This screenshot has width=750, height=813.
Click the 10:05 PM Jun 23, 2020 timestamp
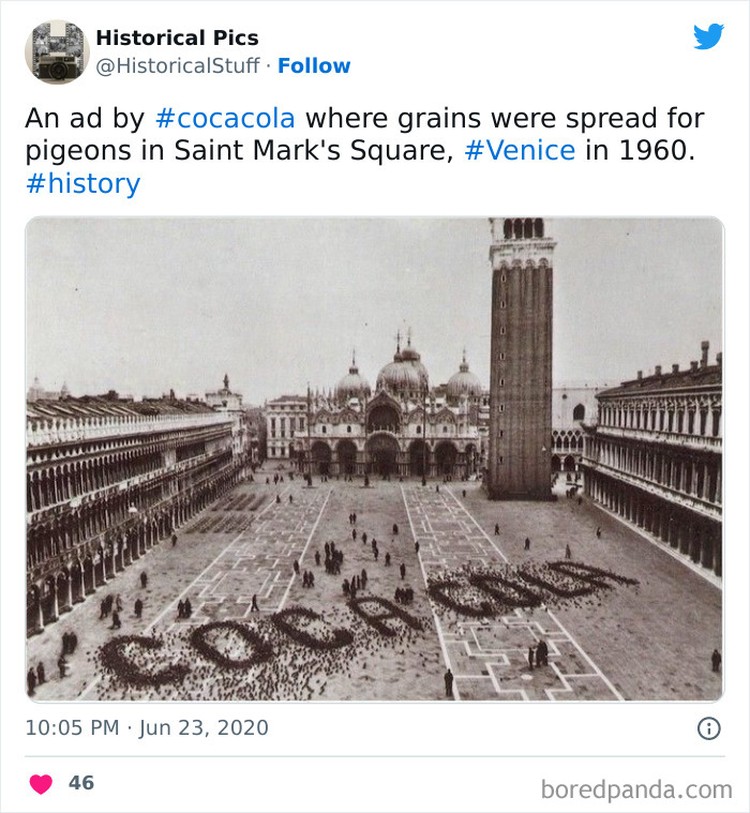(x=147, y=727)
